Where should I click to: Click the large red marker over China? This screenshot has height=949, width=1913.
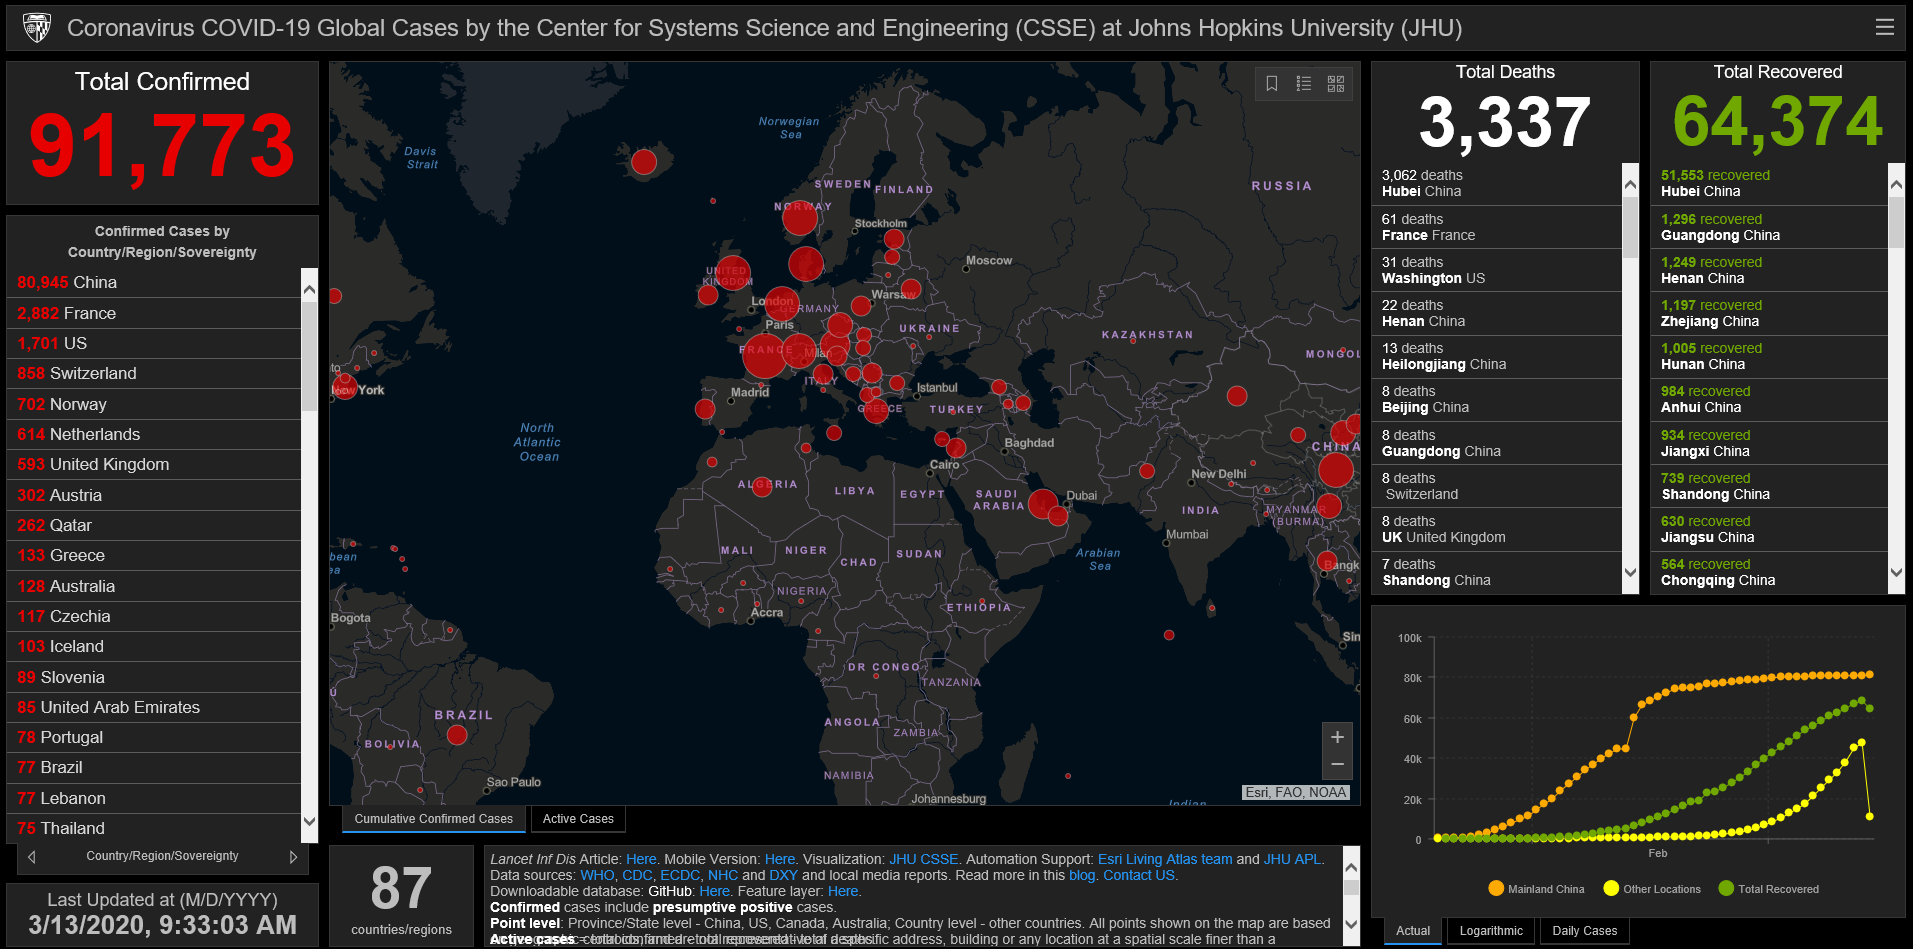pyautogui.click(x=1336, y=470)
